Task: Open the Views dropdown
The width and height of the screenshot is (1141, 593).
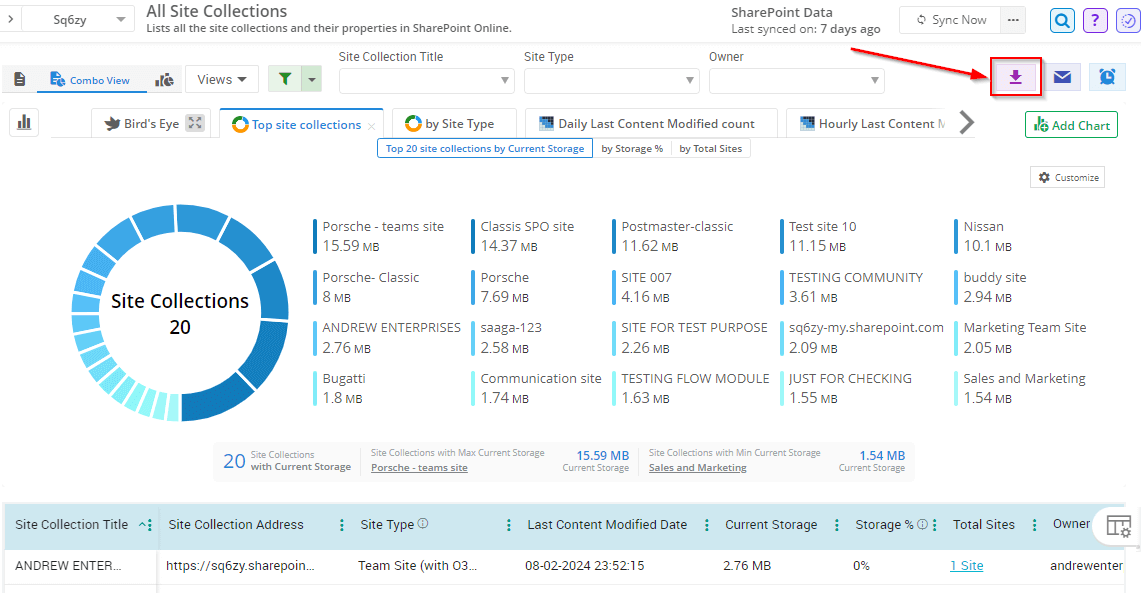Action: (x=222, y=79)
